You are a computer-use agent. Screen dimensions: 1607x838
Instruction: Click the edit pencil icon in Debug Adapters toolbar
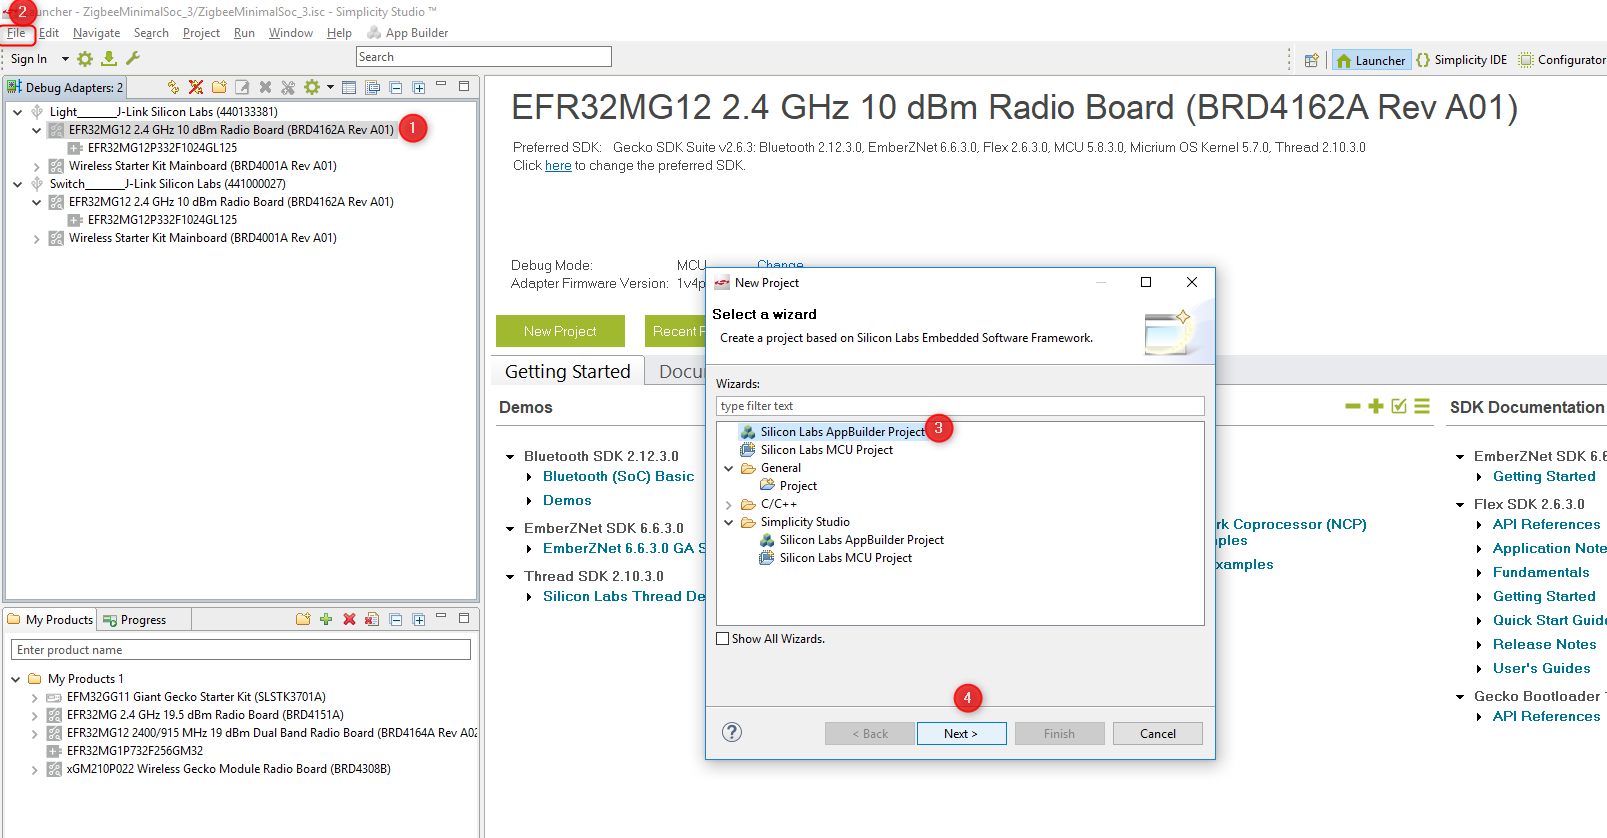coord(242,88)
